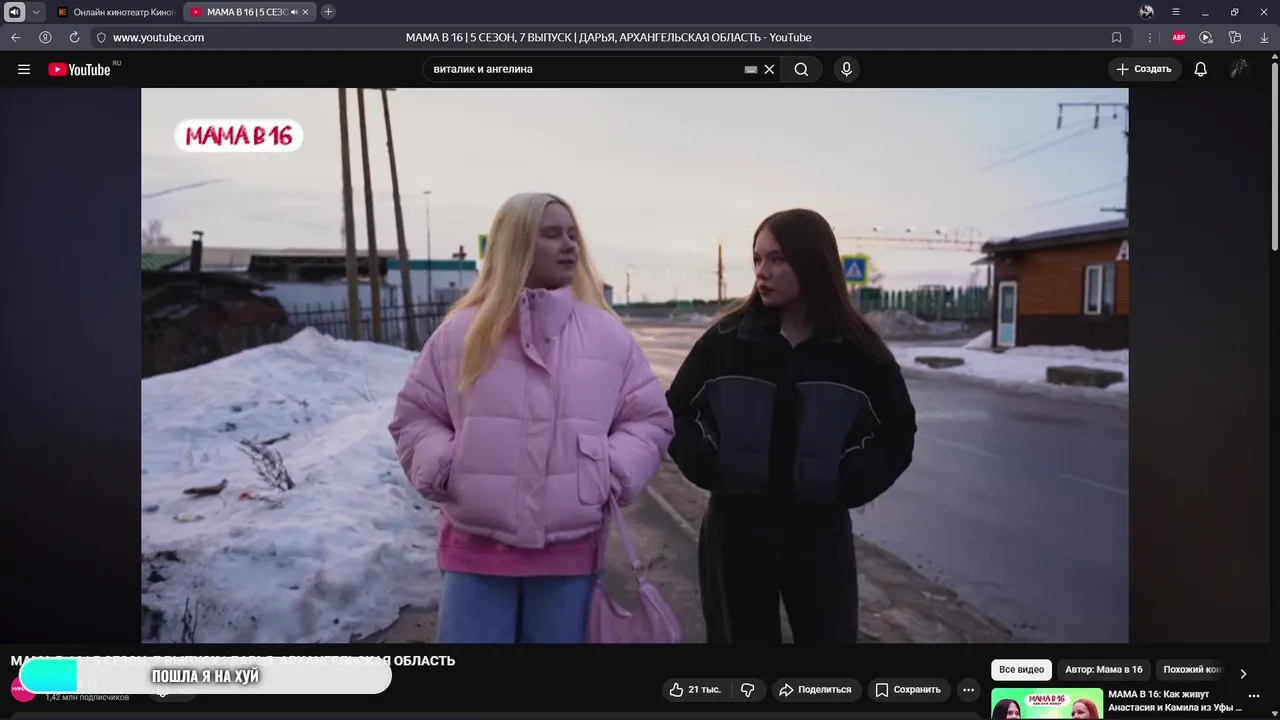This screenshot has height=720, width=1280.
Task: Click in the video player area
Action: coord(634,365)
